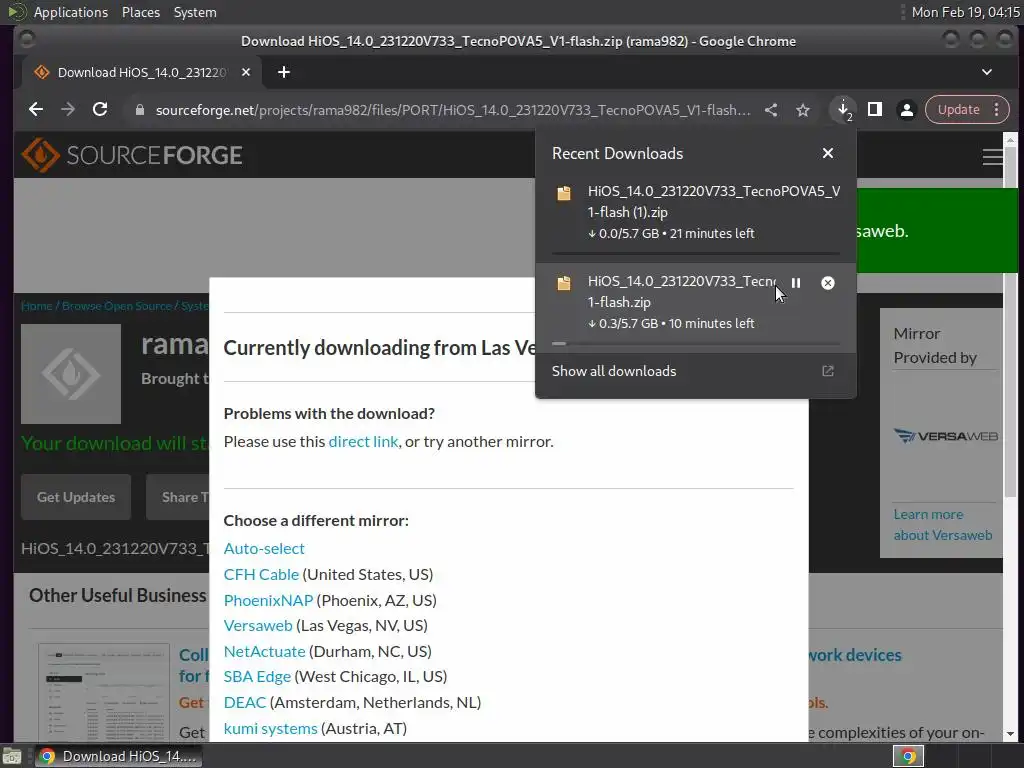Viewport: 1024px width, 768px height.
Task: Open the tab search dropdown arrow
Action: click(987, 72)
